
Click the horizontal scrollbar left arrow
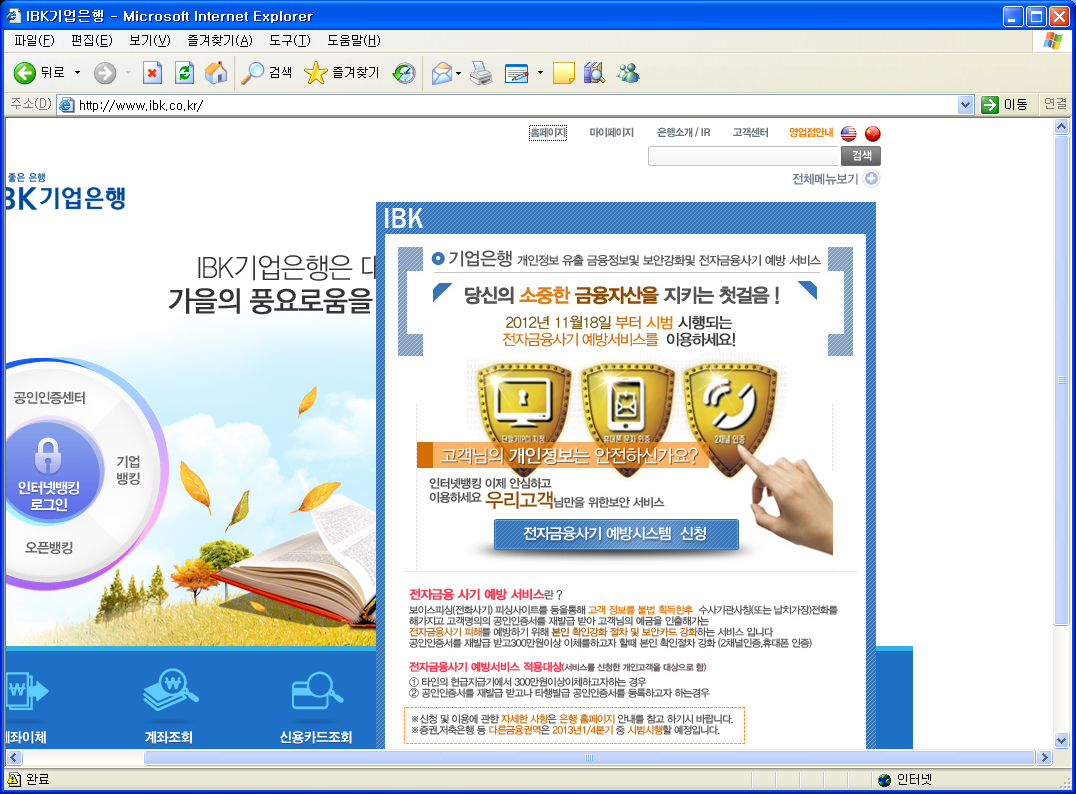(14, 758)
